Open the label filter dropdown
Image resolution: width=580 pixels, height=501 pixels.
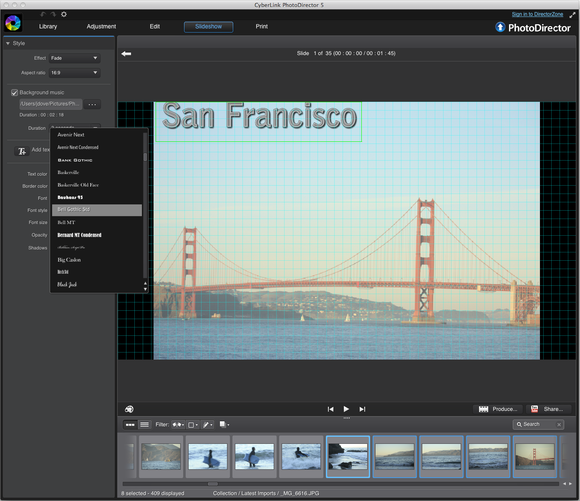[x=193, y=424]
